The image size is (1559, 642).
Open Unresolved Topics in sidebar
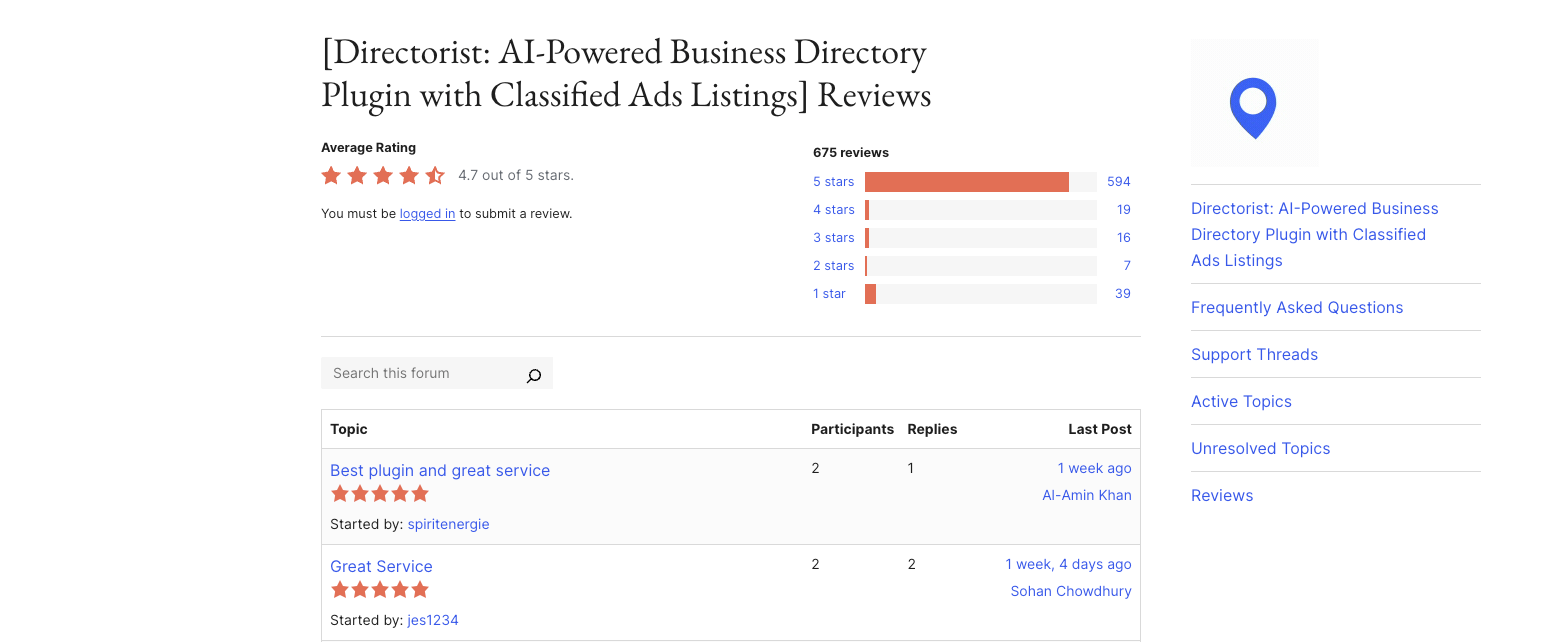point(1260,449)
